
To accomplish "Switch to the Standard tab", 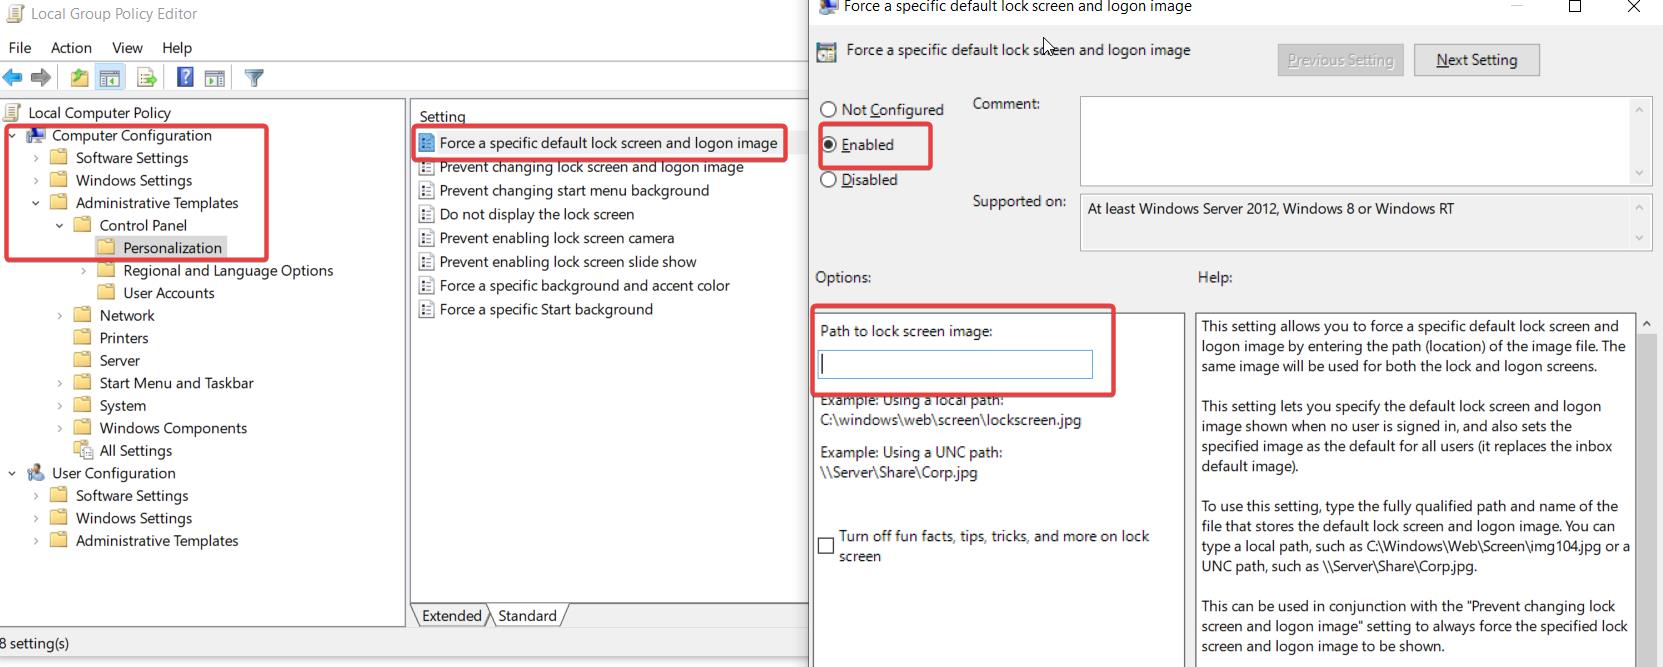I will pos(527,616).
